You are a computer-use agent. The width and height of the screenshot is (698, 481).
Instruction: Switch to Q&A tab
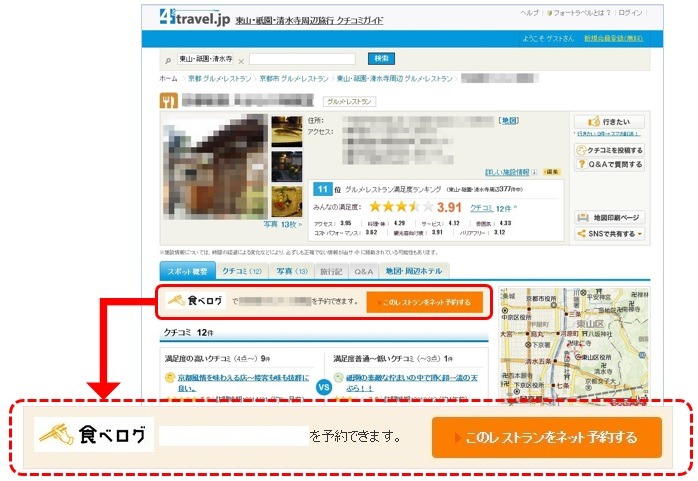364,271
